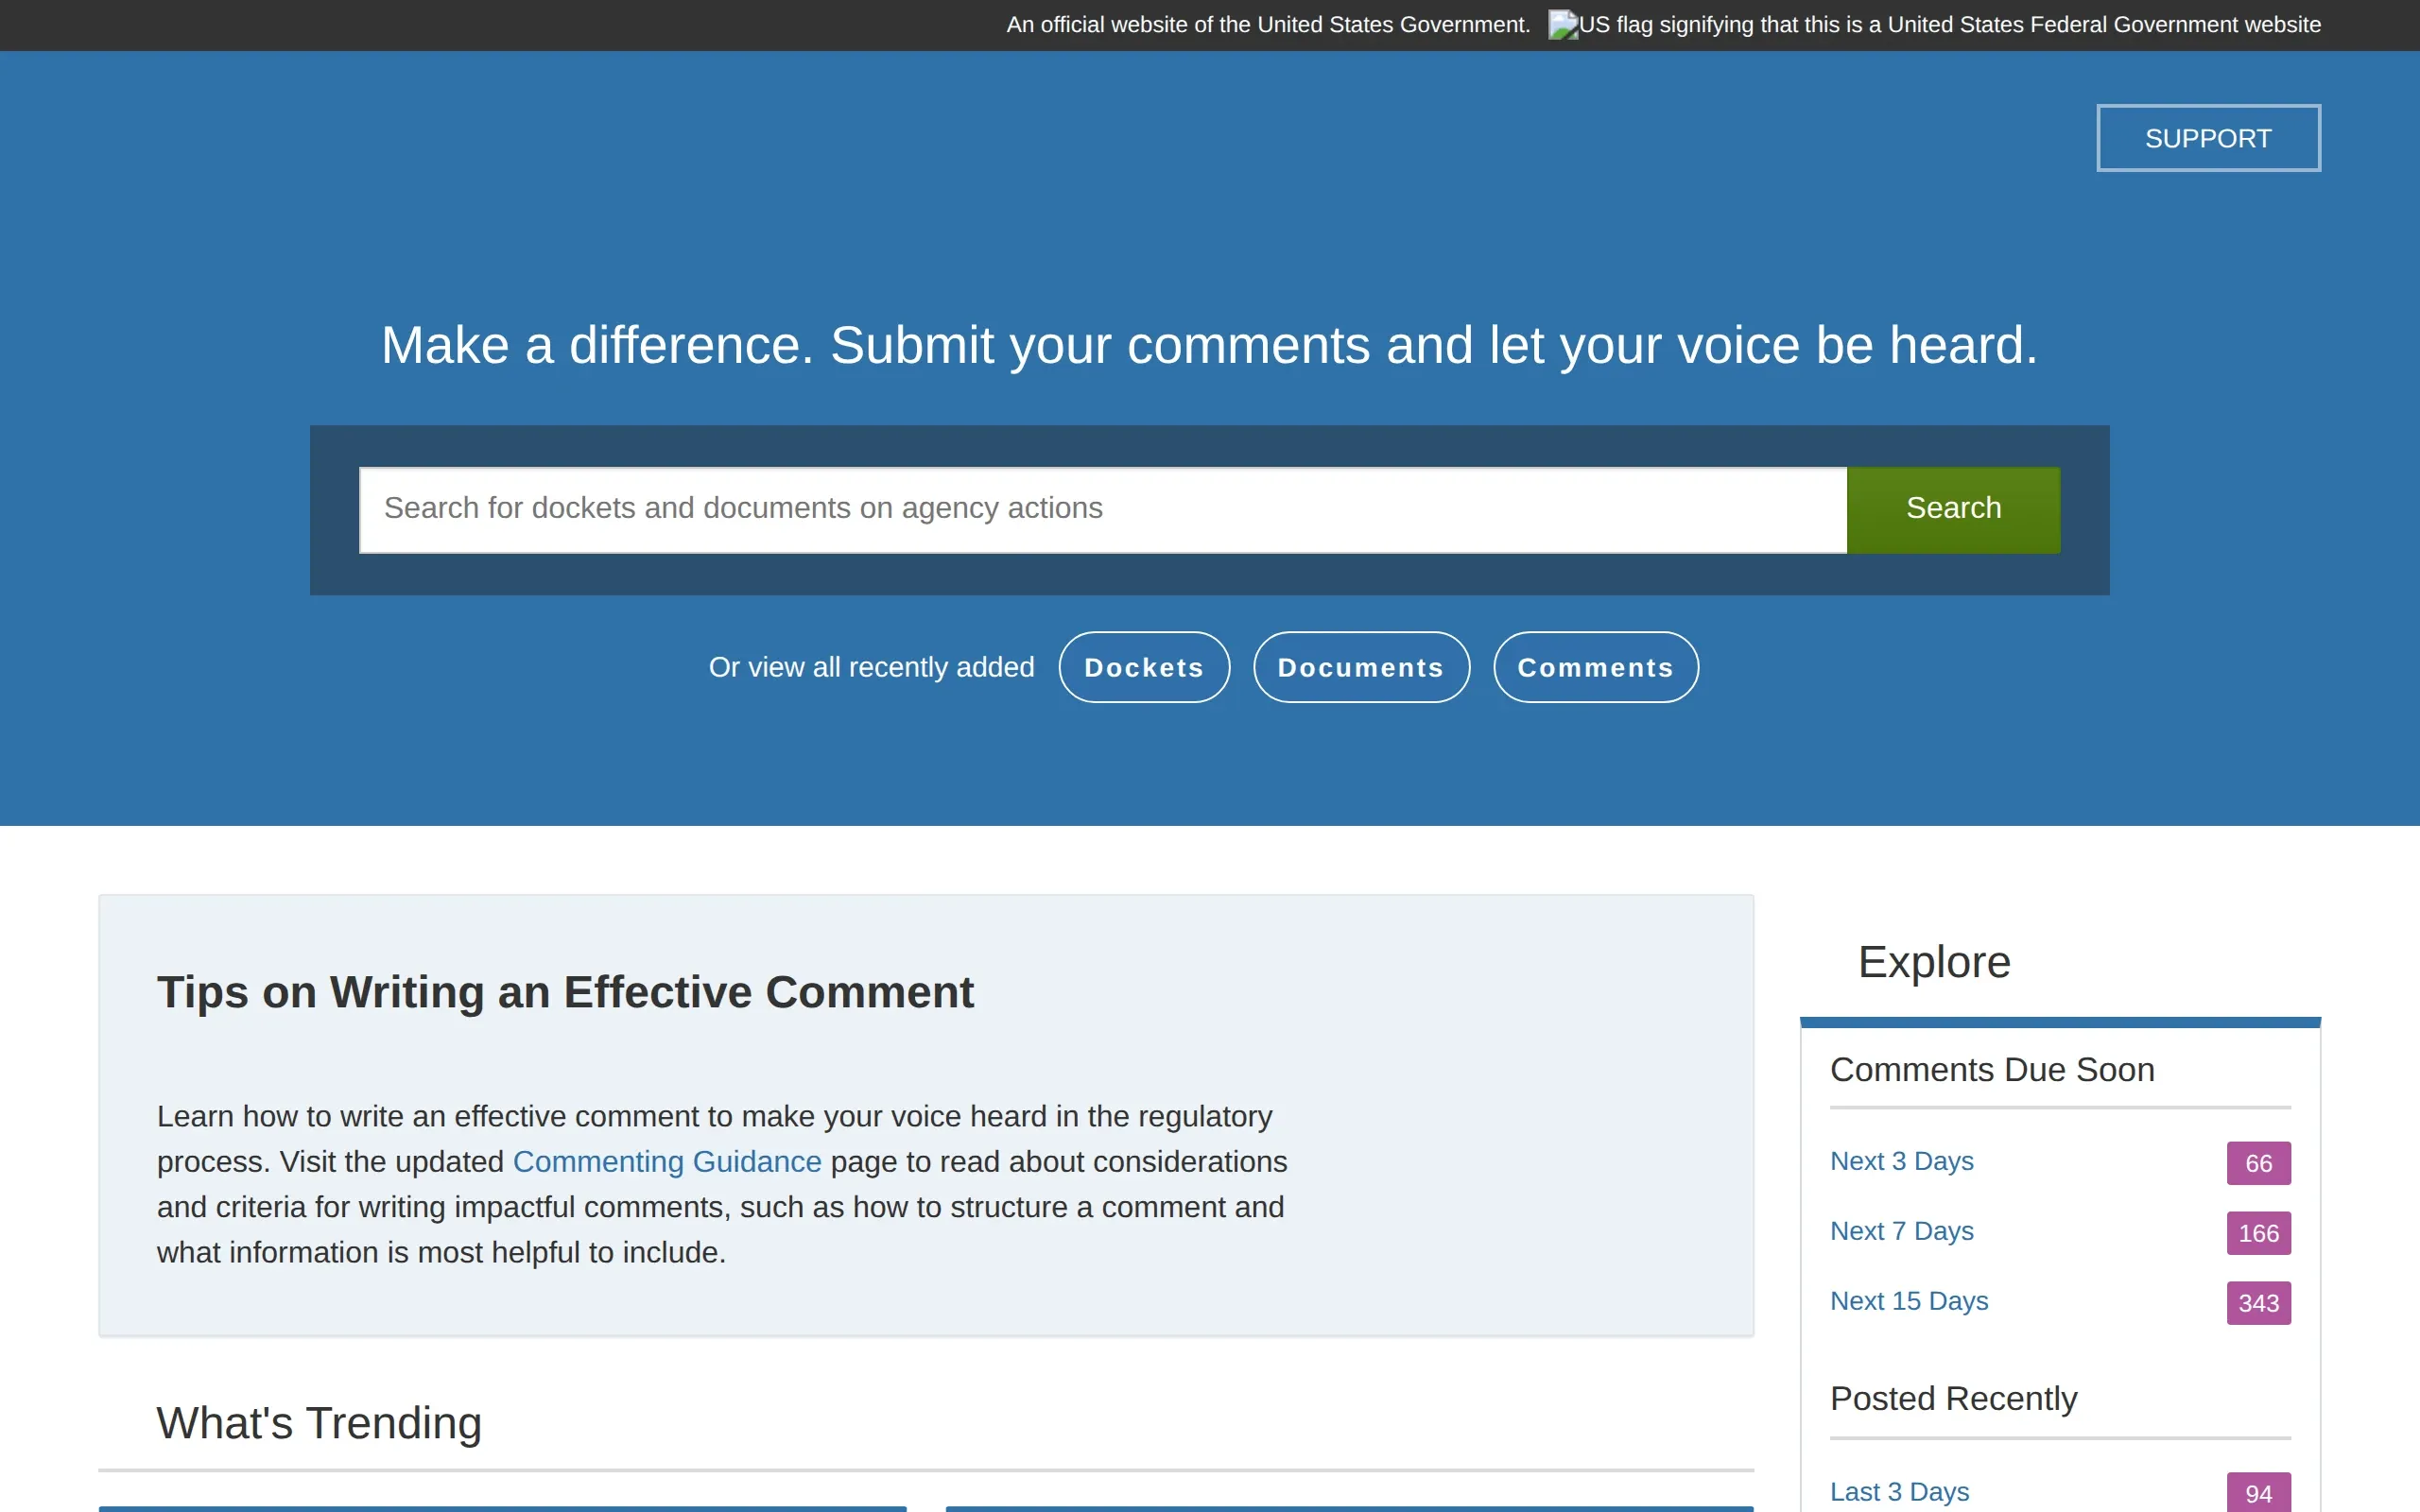Screen dimensions: 2420x1512
Task: Click the Explore heading
Action: click(x=1934, y=961)
